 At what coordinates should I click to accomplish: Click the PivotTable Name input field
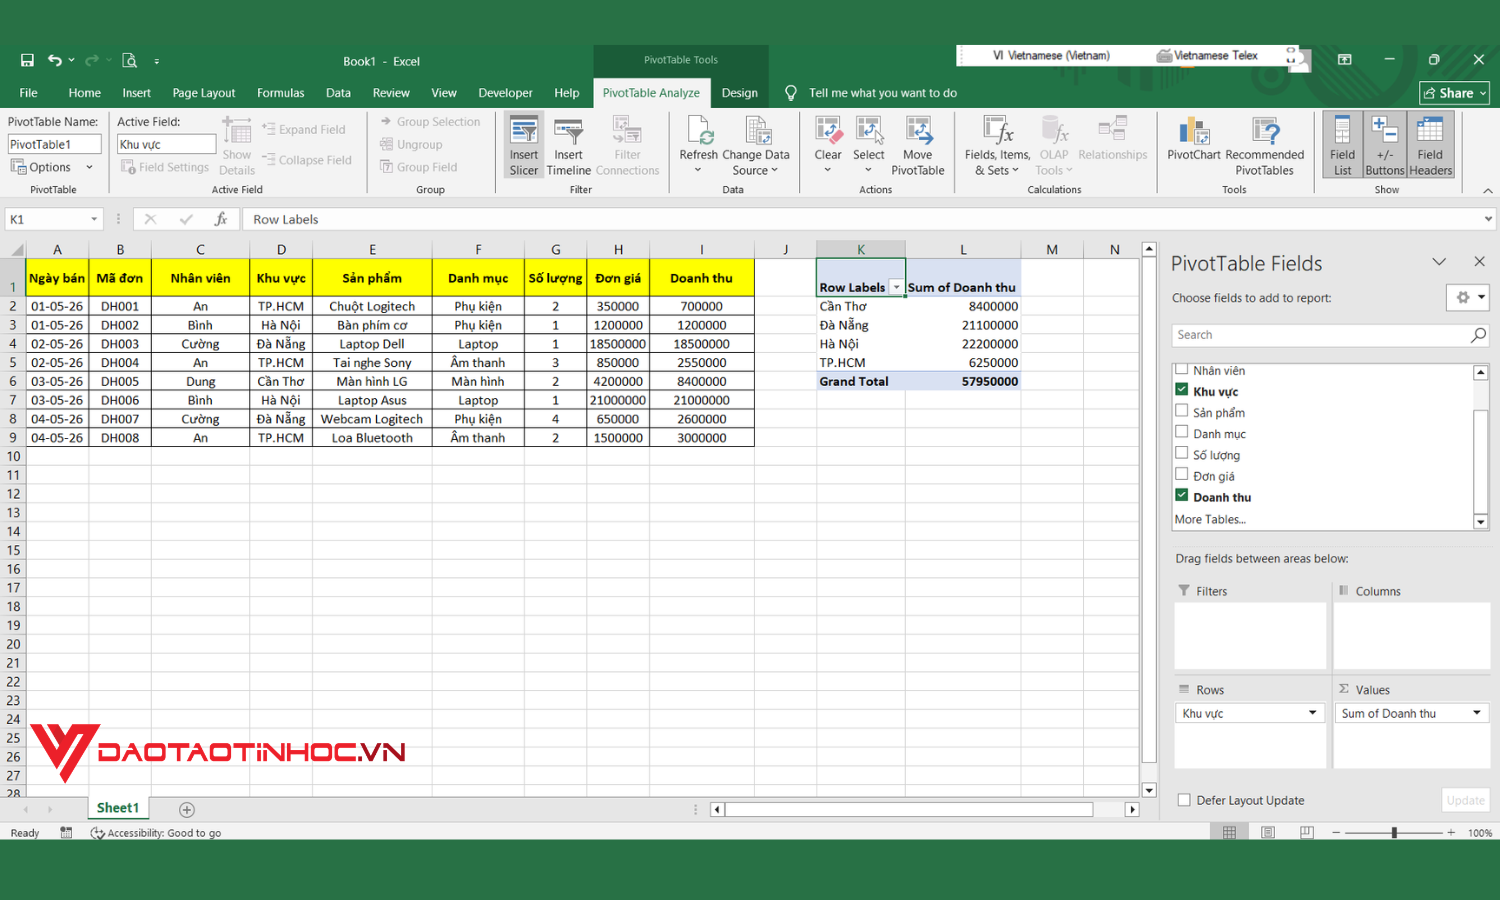(54, 145)
